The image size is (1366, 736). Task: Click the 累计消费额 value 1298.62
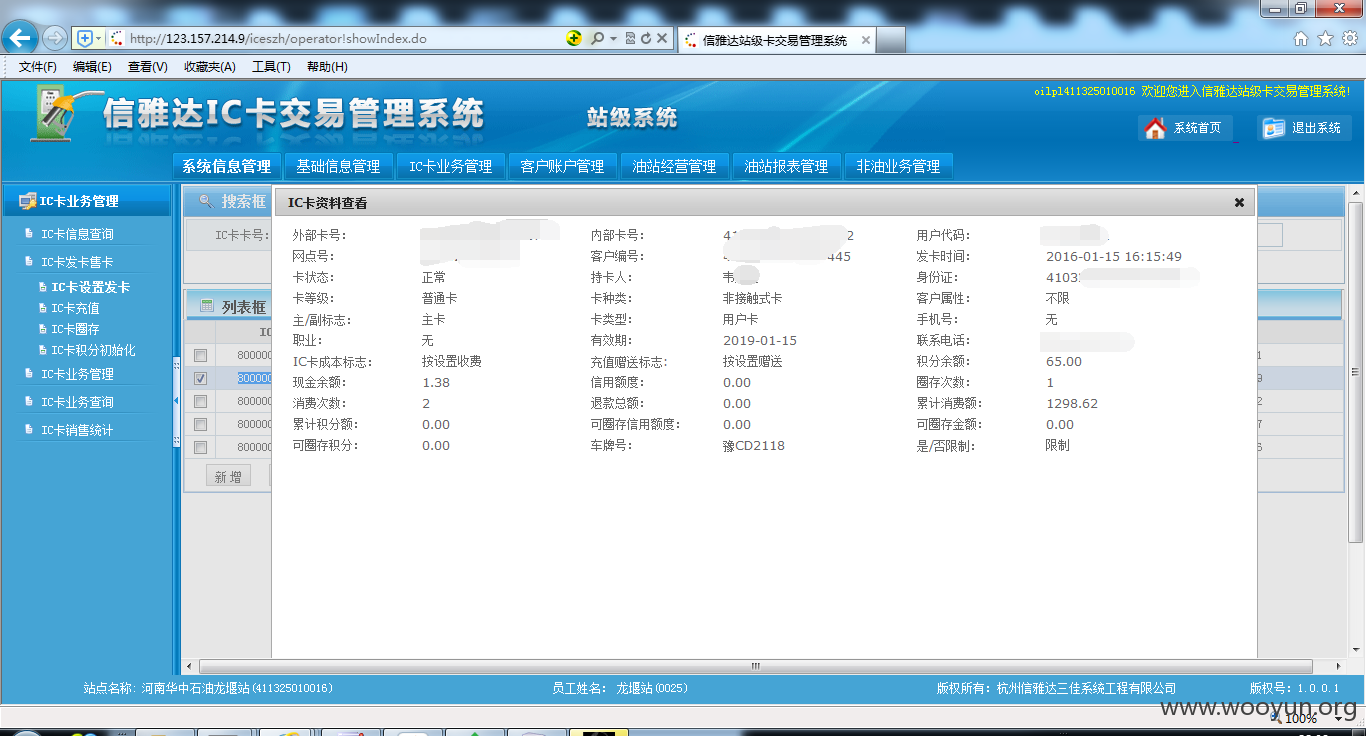[1072, 403]
